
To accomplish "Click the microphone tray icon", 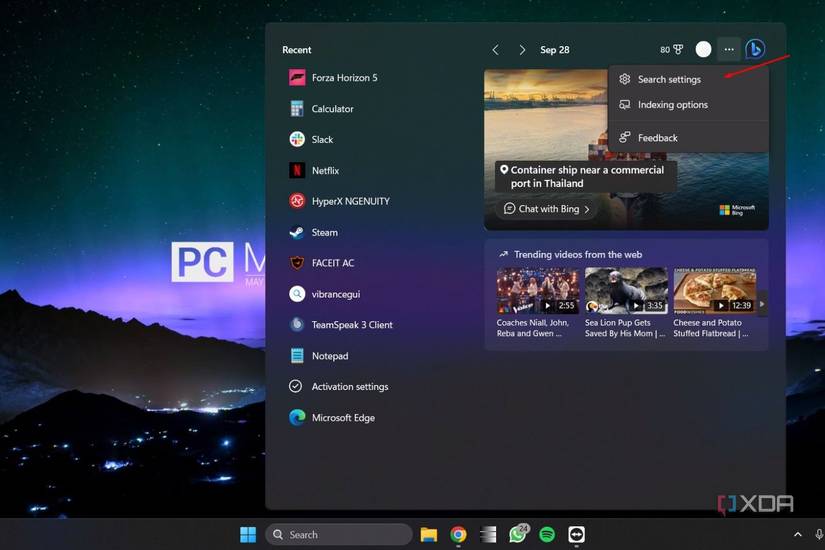I will click(819, 535).
